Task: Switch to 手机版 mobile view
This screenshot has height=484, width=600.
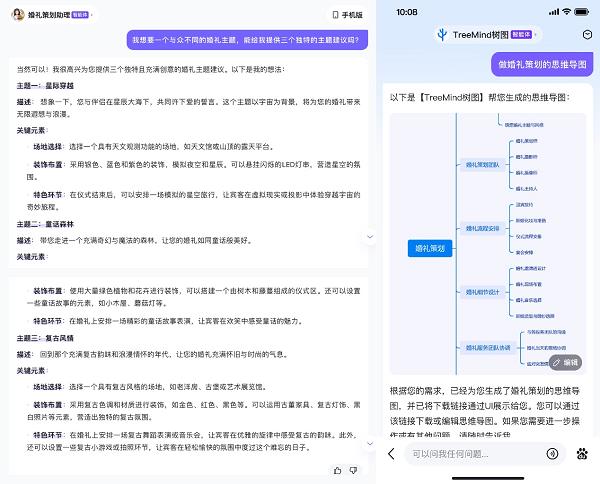Action: pos(347,16)
